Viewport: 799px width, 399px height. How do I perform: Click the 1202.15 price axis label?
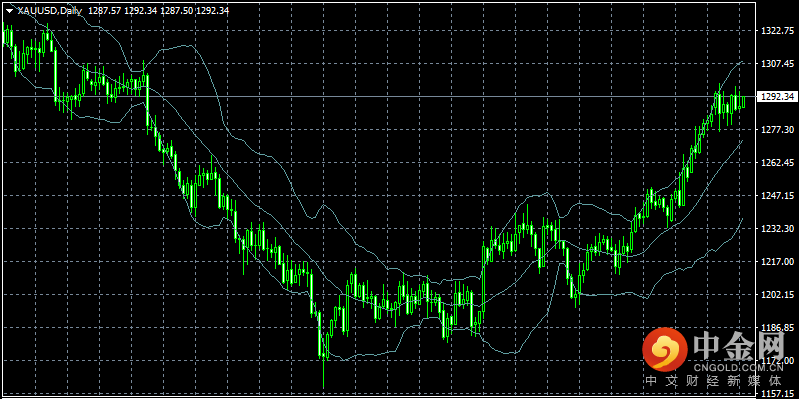coord(776,294)
